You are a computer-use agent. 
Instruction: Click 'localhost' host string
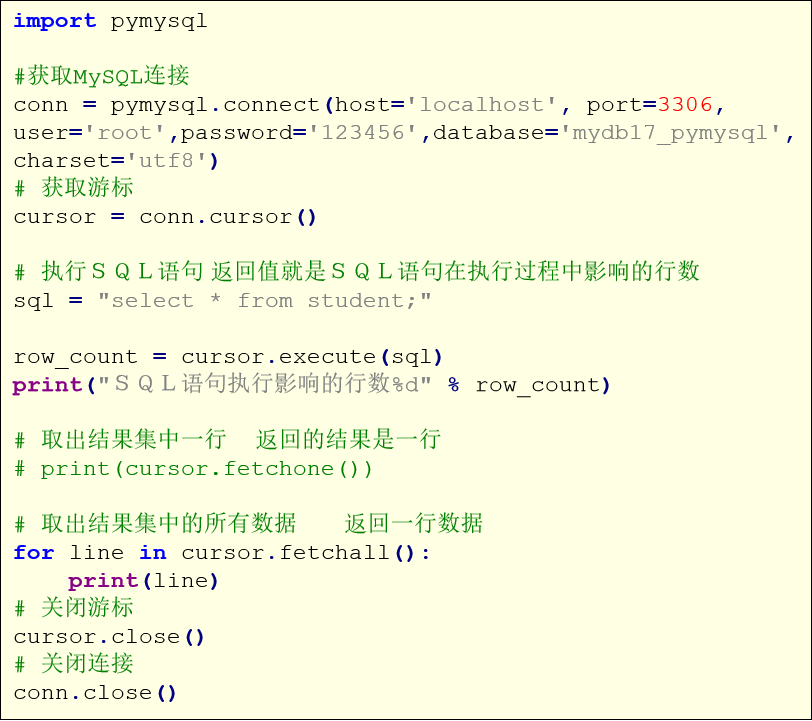(x=481, y=105)
